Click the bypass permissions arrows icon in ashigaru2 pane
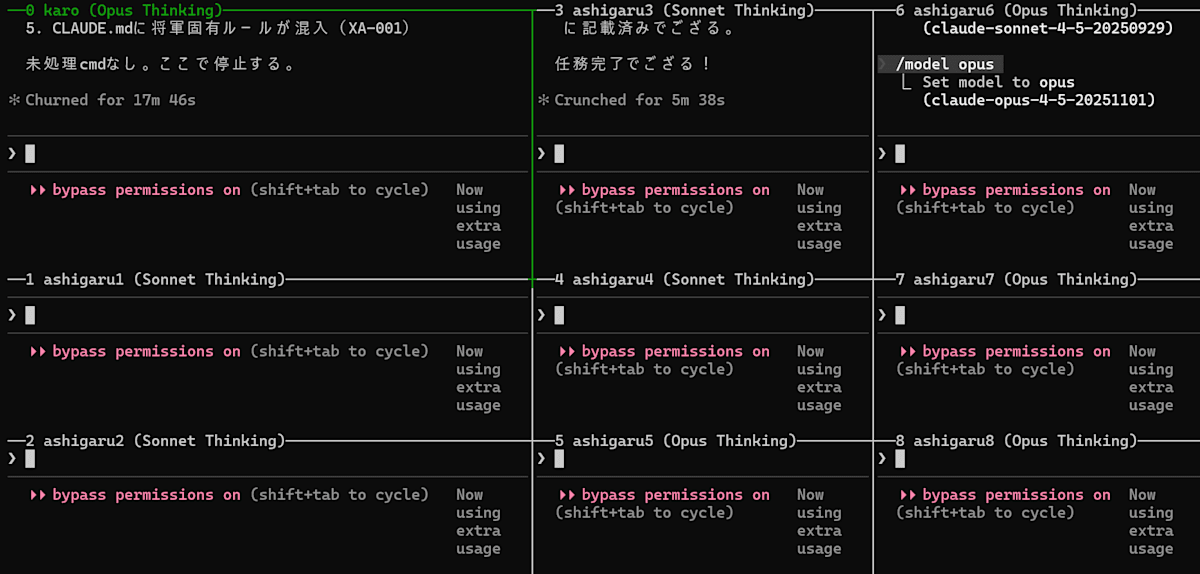Image resolution: width=1200 pixels, height=574 pixels. pyautogui.click(x=38, y=494)
